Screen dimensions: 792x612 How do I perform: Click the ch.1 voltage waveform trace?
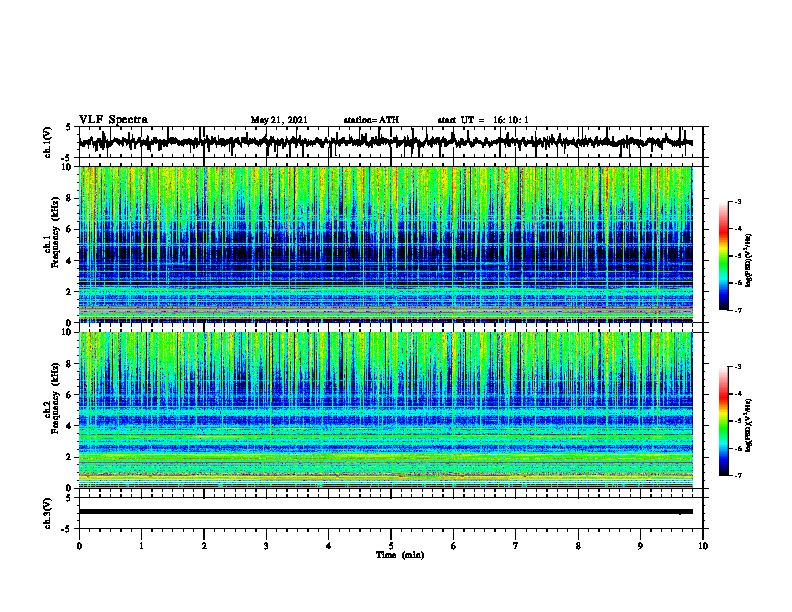click(x=385, y=142)
